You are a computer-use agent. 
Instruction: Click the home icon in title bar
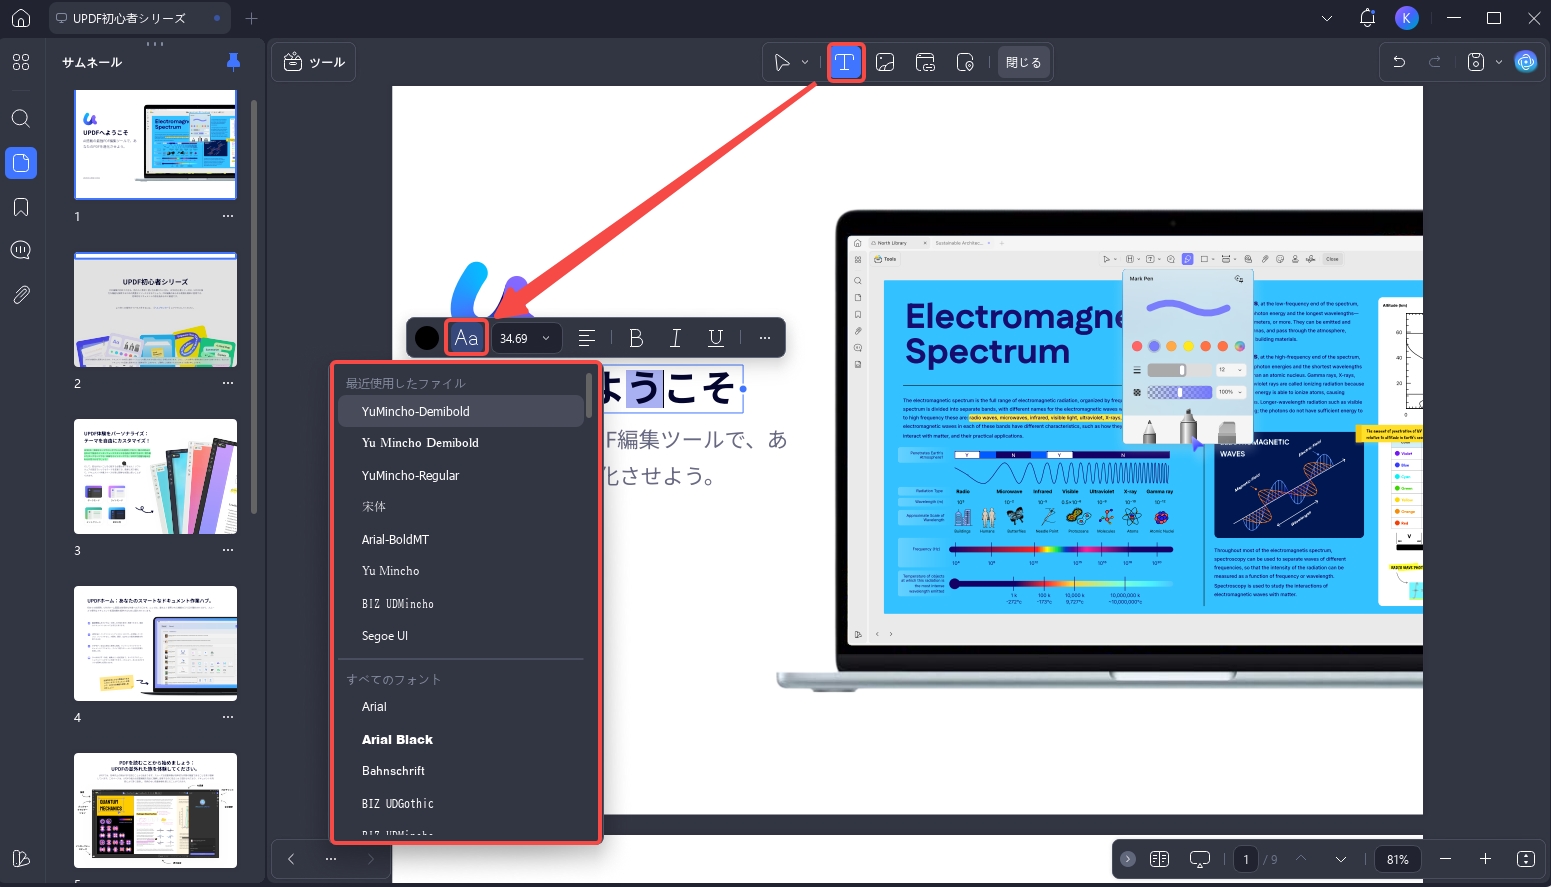21,18
